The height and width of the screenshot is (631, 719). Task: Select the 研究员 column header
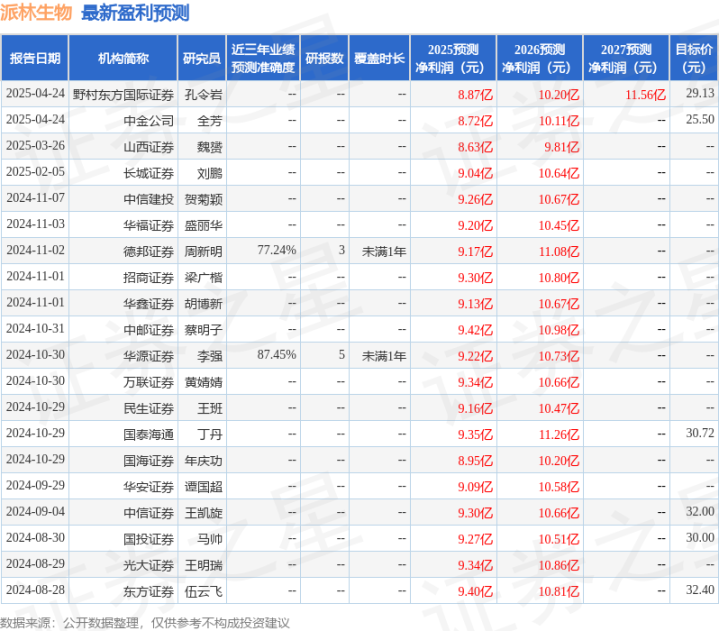pyautogui.click(x=202, y=58)
